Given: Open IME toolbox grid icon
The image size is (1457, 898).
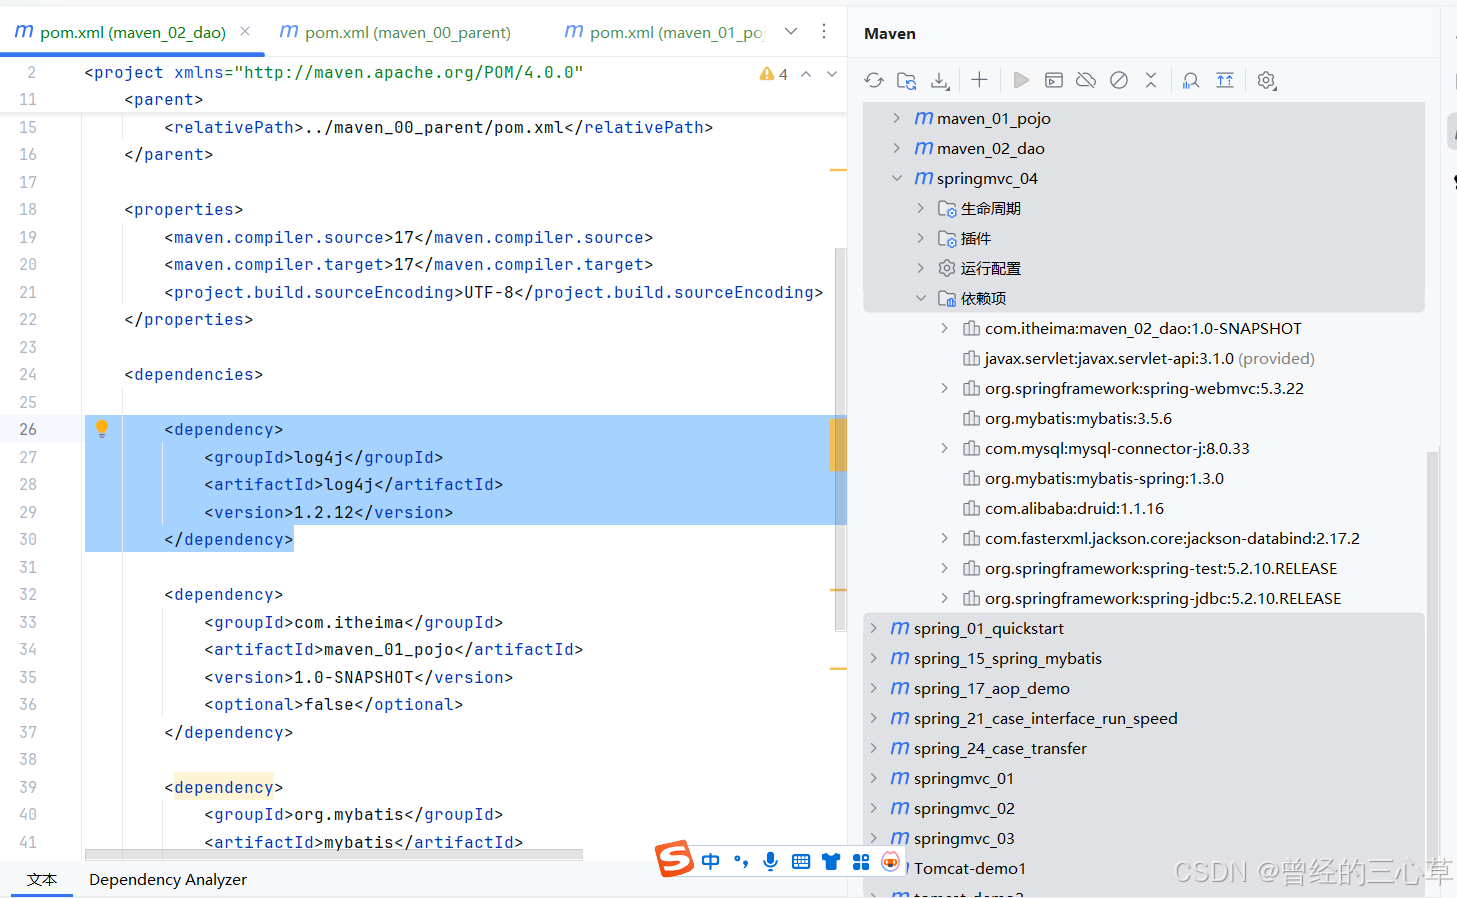Looking at the screenshot, I should (861, 861).
